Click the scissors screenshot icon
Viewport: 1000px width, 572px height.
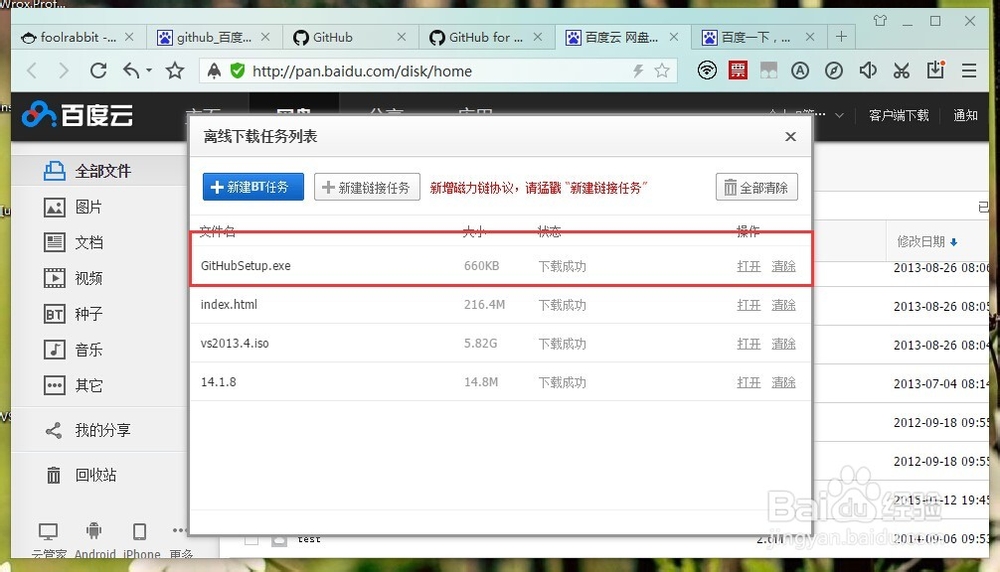tap(901, 70)
